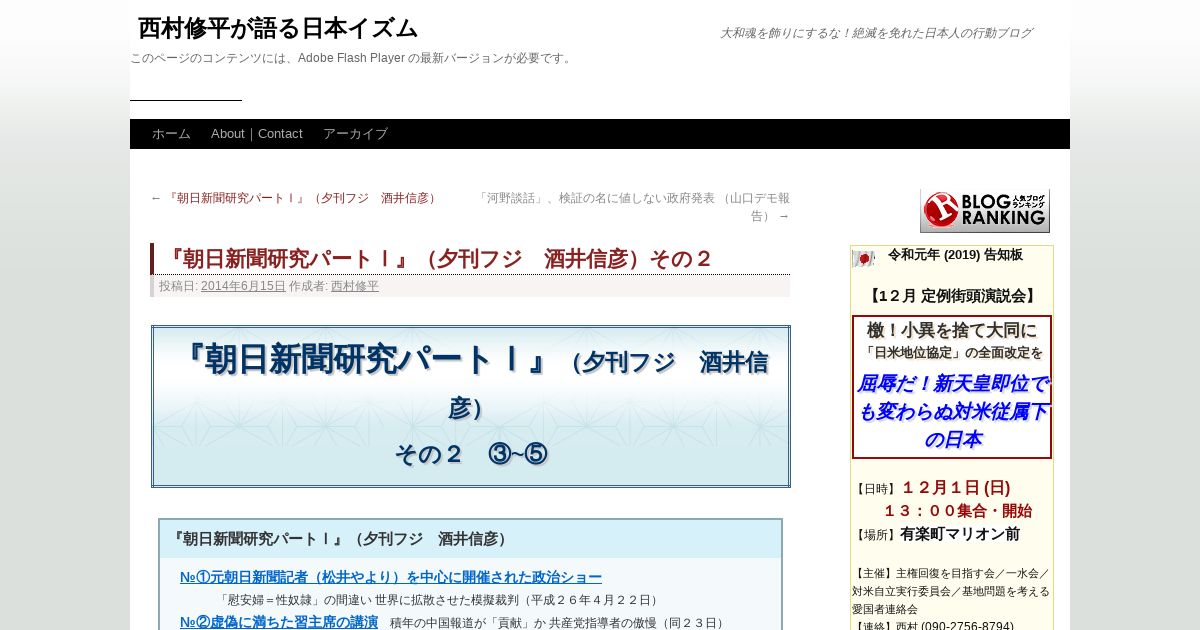
Task: Click the blog tagline 大和魂を飾りにするな
Action: coord(876,33)
